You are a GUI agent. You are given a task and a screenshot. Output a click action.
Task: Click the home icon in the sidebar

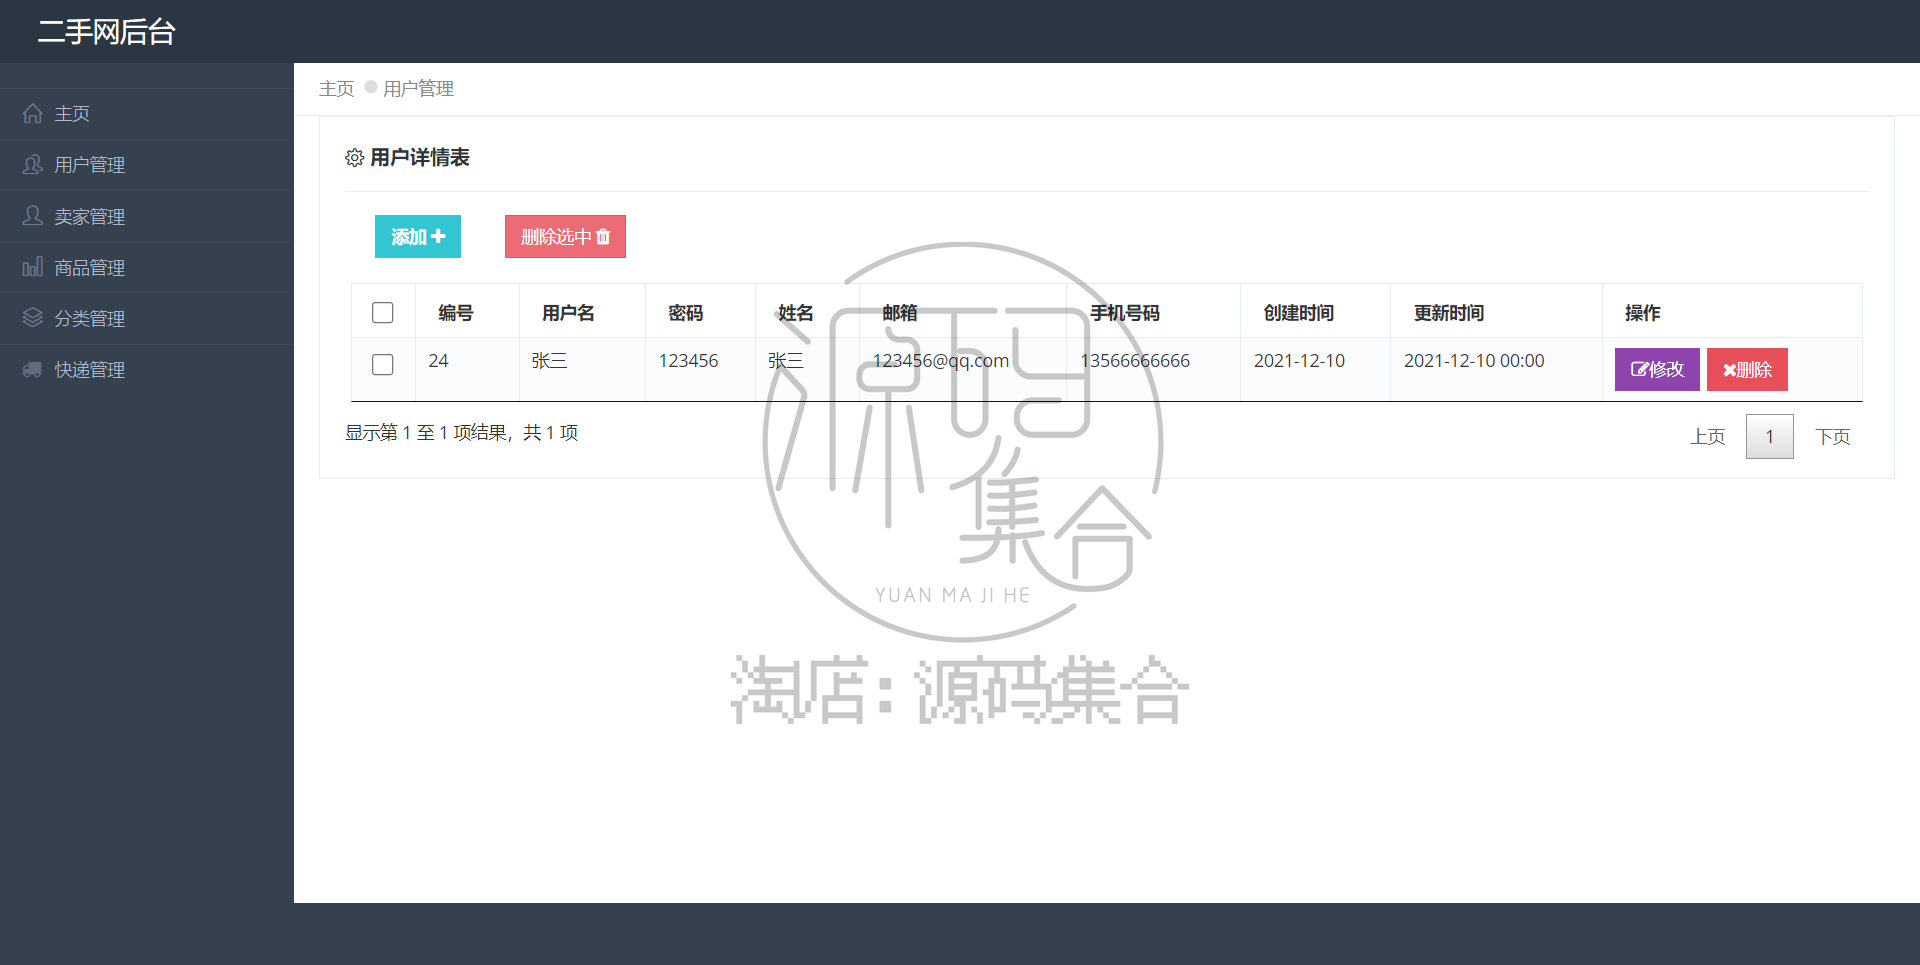(32, 114)
